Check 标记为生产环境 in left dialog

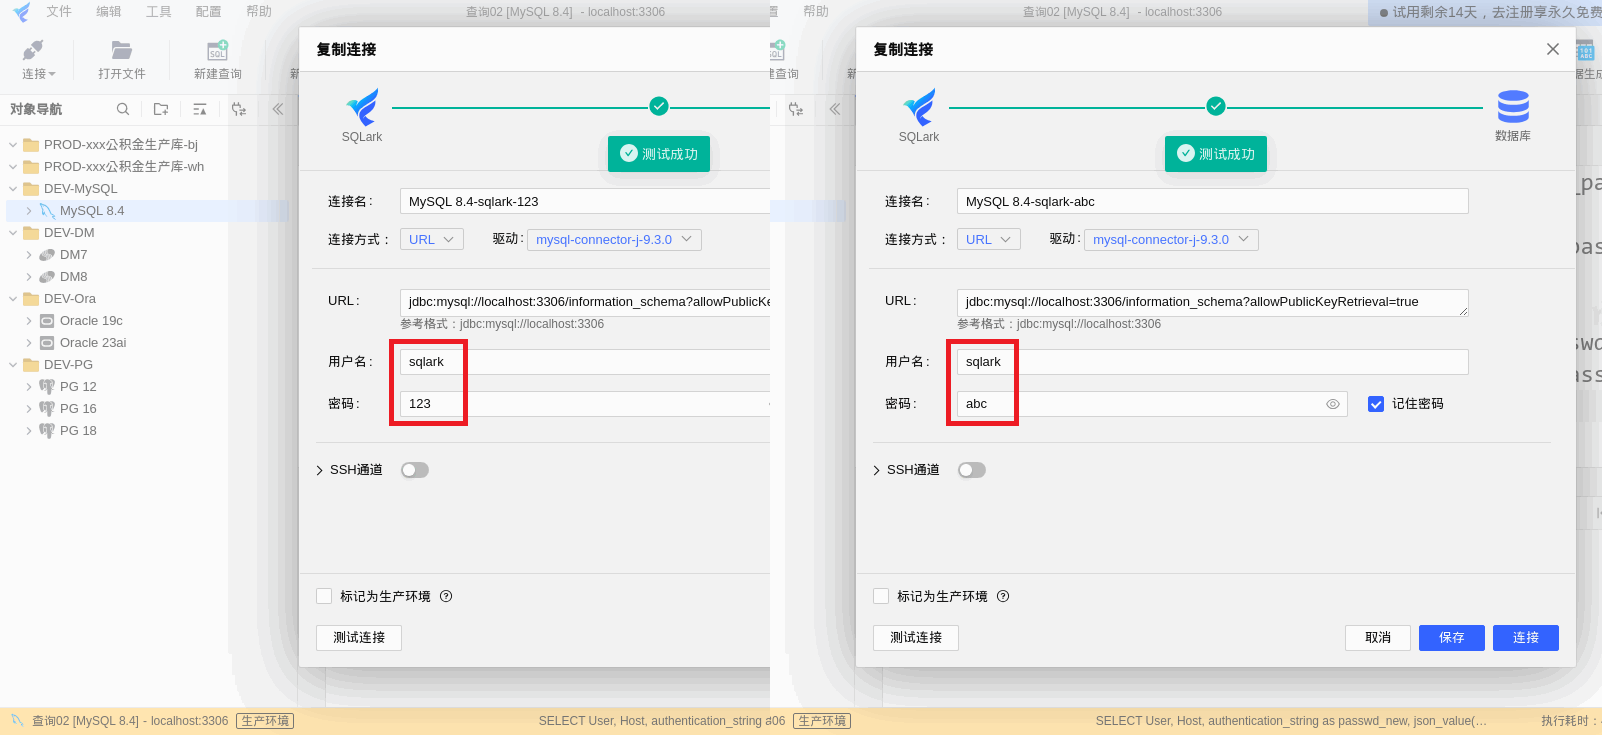point(324,596)
